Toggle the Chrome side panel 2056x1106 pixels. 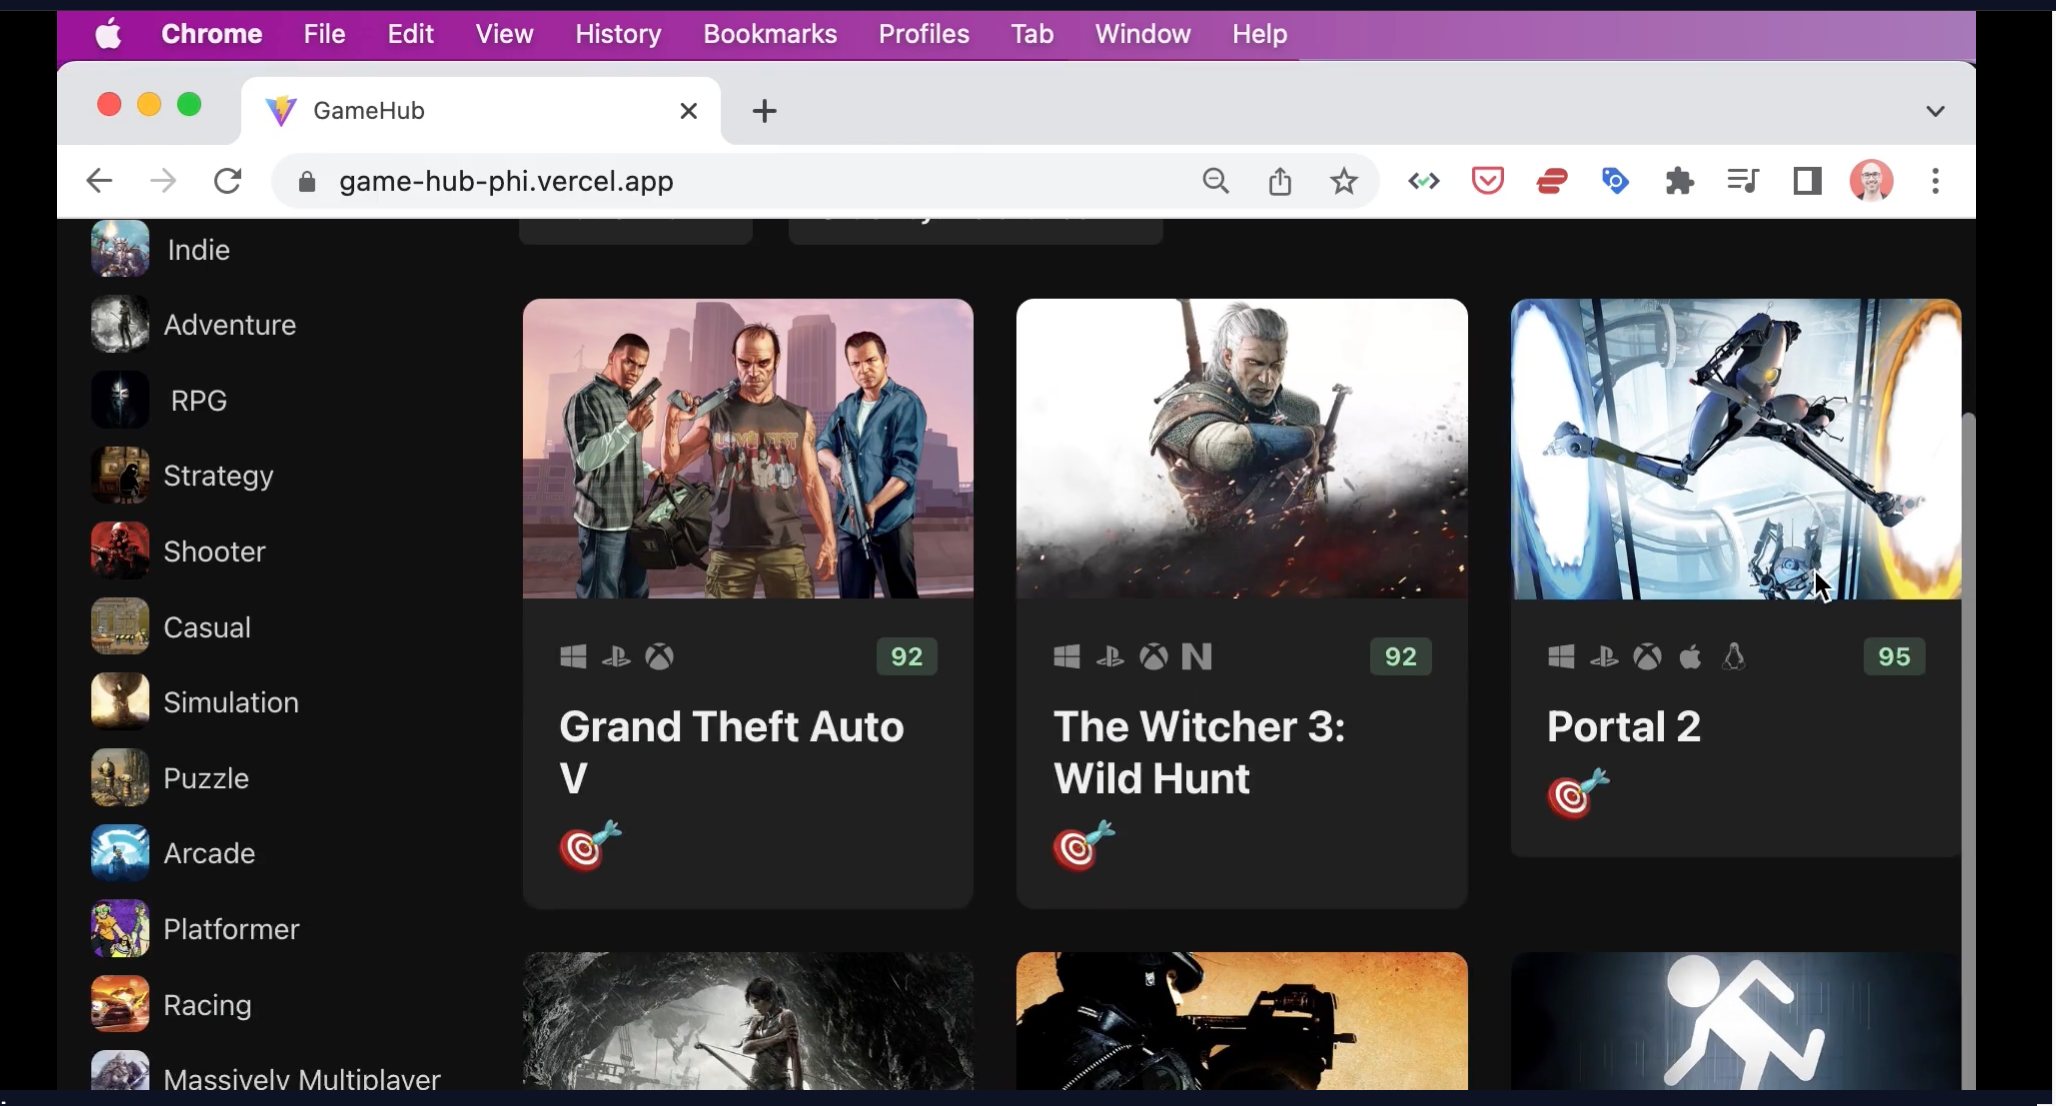pyautogui.click(x=1807, y=181)
